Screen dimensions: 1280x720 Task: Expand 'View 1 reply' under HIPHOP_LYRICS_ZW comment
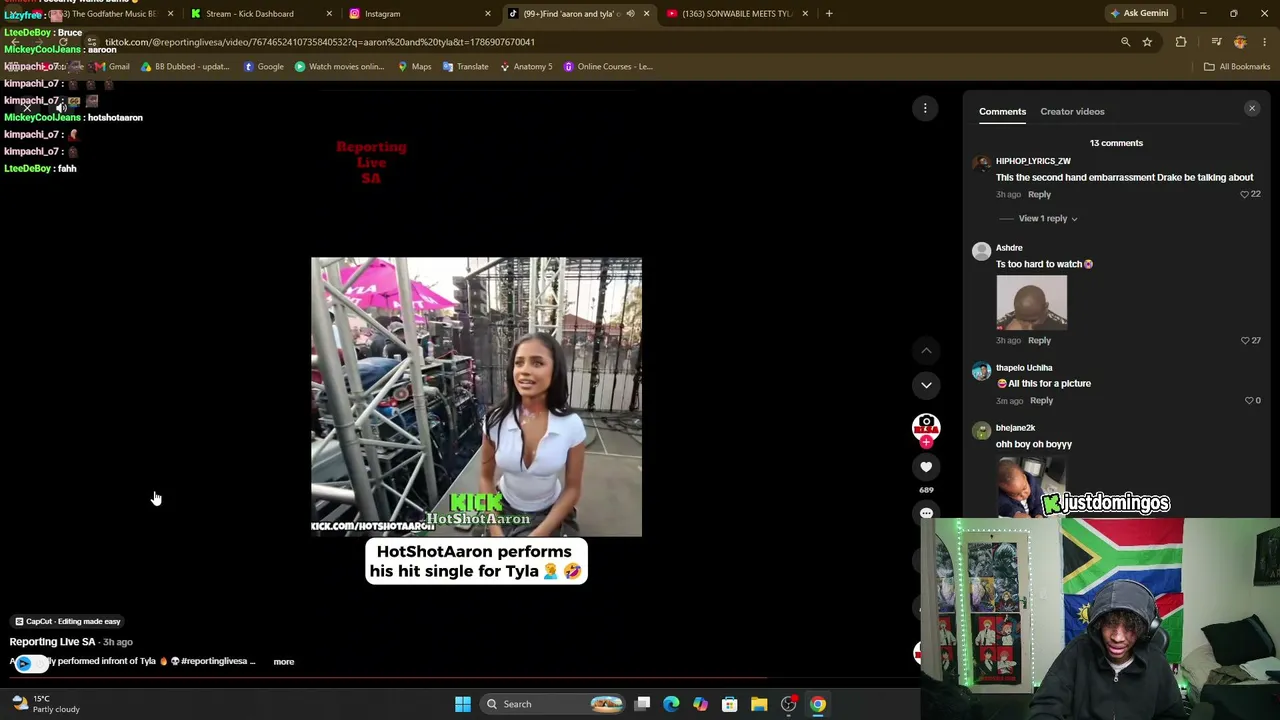click(x=1047, y=218)
